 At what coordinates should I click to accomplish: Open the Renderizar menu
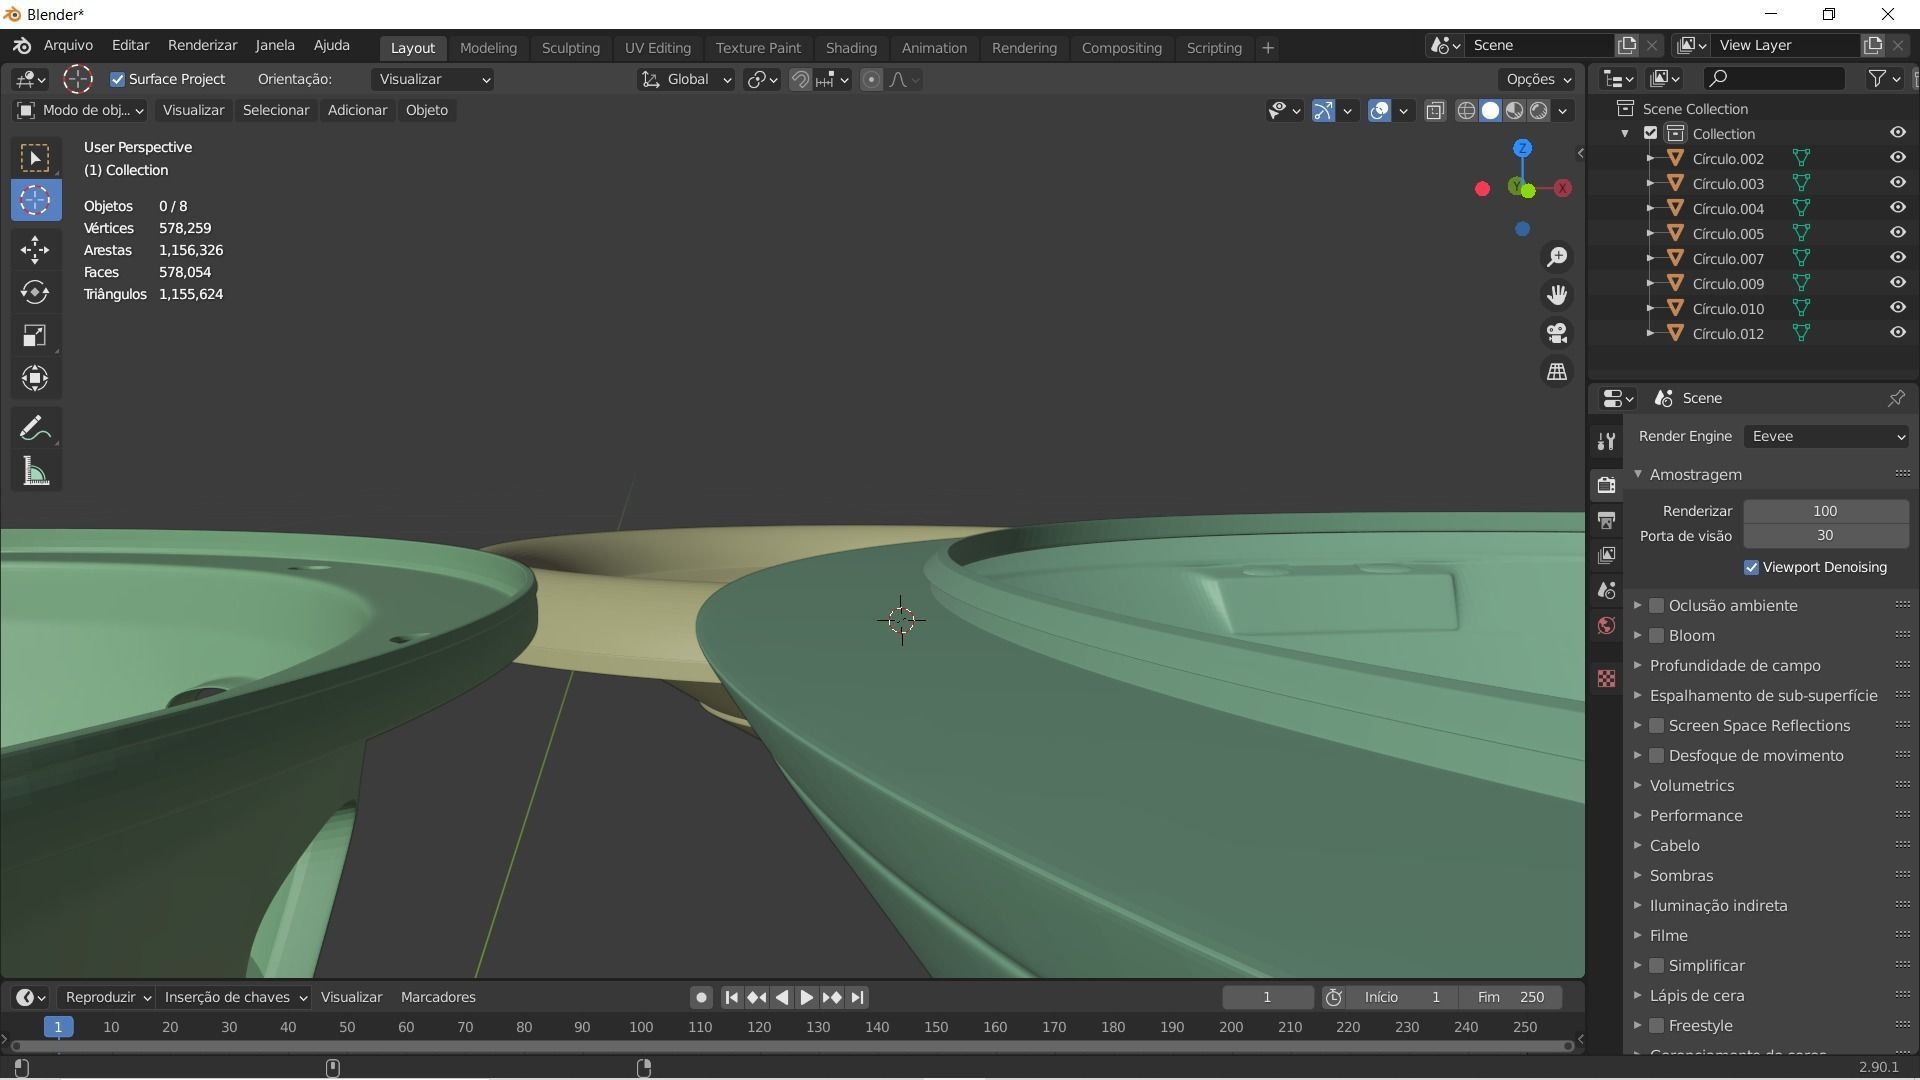[x=202, y=45]
